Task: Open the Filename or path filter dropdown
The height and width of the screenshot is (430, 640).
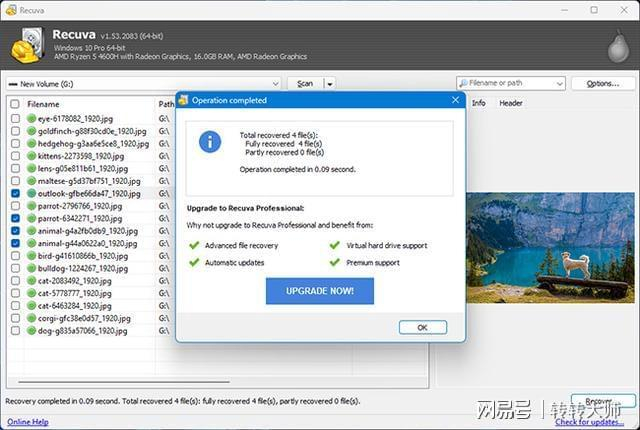Action: click(560, 84)
